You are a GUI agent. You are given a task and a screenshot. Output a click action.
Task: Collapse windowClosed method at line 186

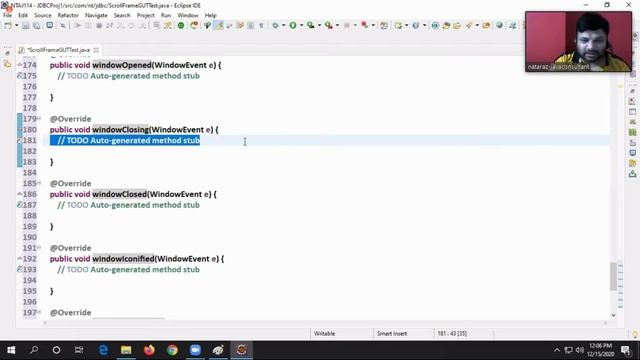(x=20, y=194)
